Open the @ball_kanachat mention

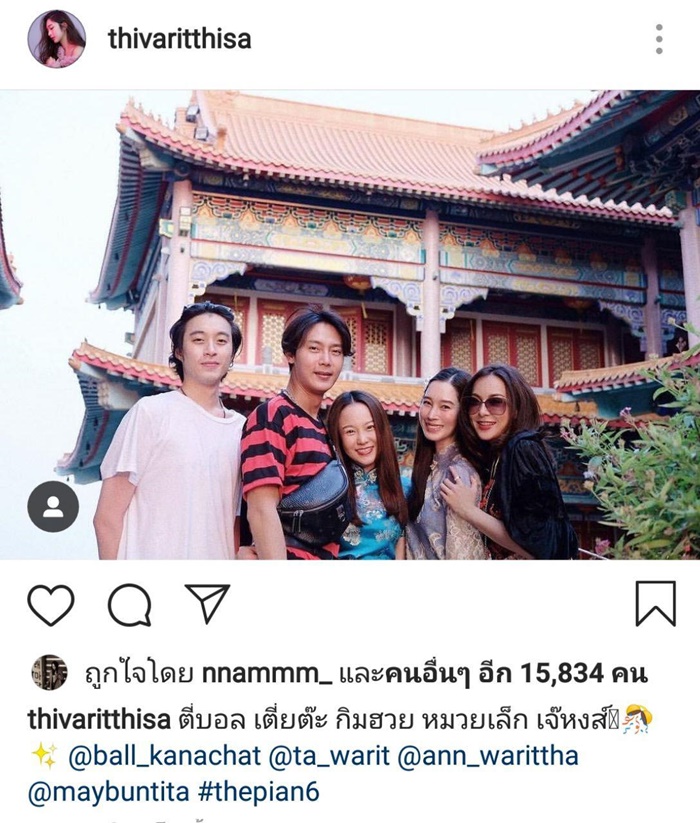(x=164, y=756)
